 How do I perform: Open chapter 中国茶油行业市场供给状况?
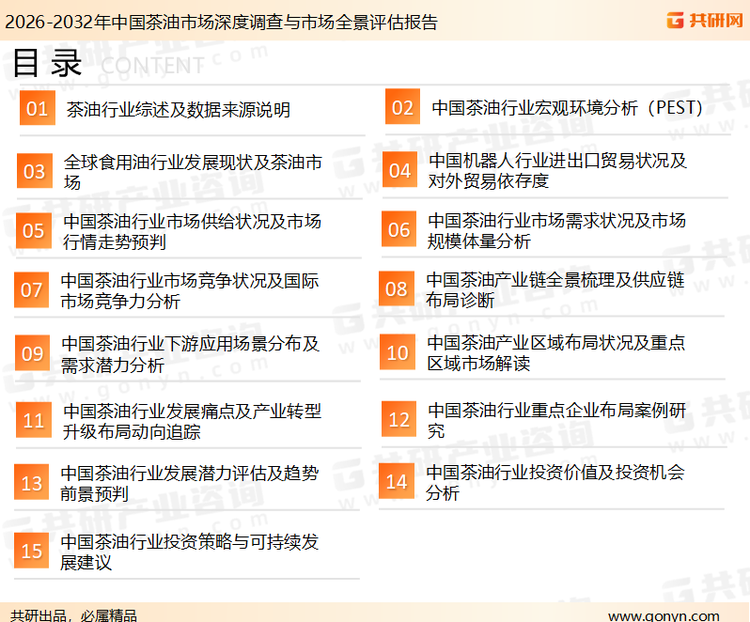click(x=192, y=231)
